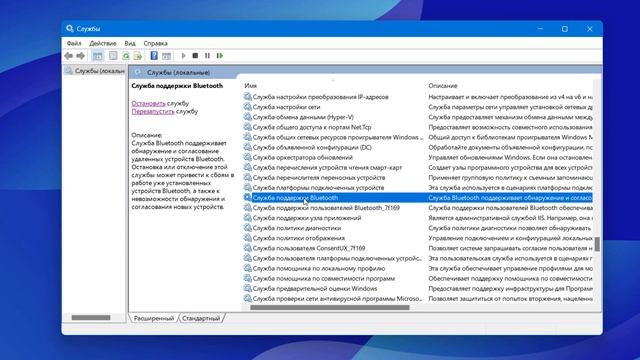Switch to the Расширенный tab
This screenshot has width=640, height=360.
153,318
